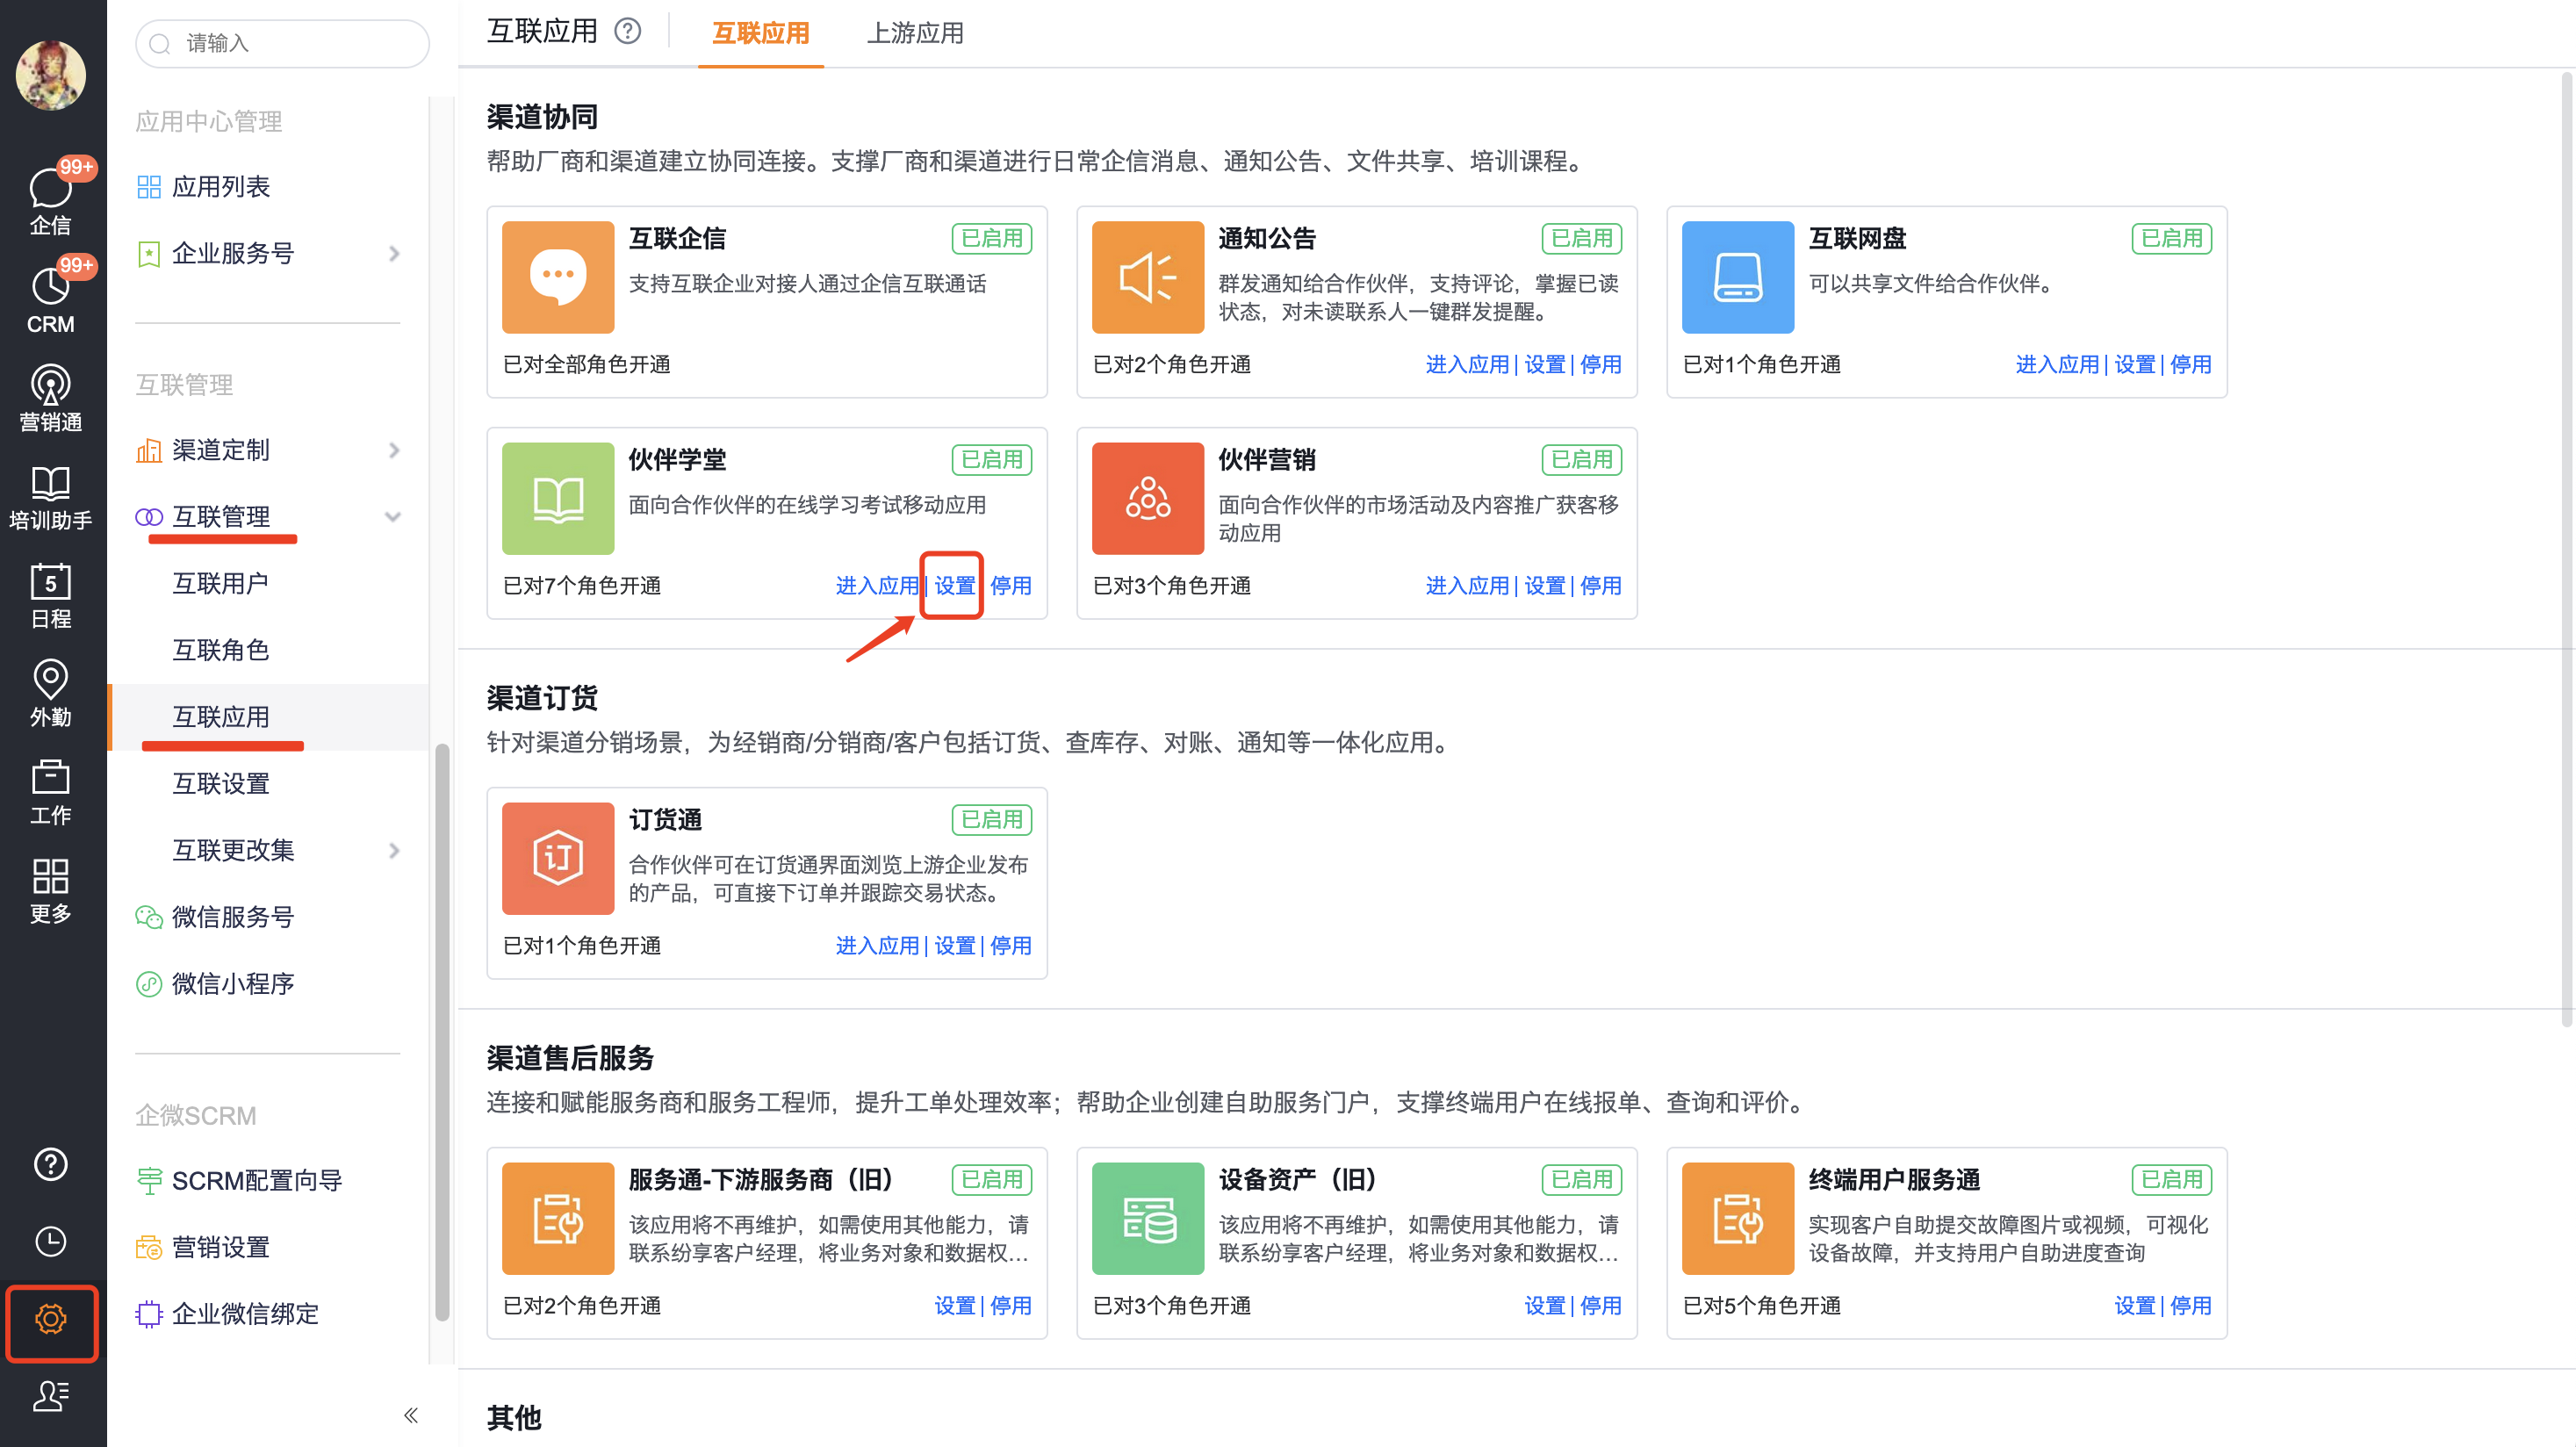
Task: Click the 伙伴学堂 green book icon
Action: coord(558,498)
